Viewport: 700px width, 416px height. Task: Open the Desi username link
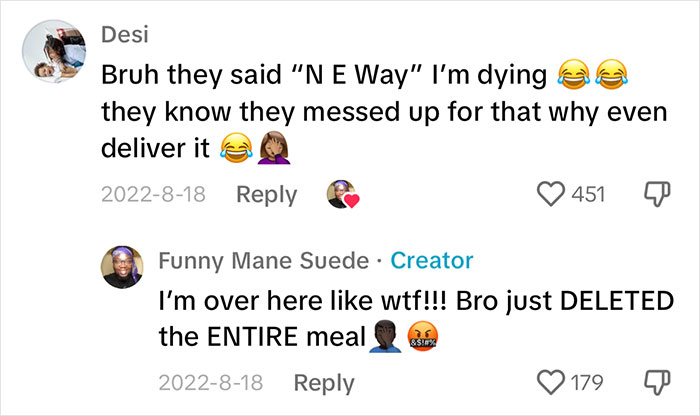pos(123,34)
